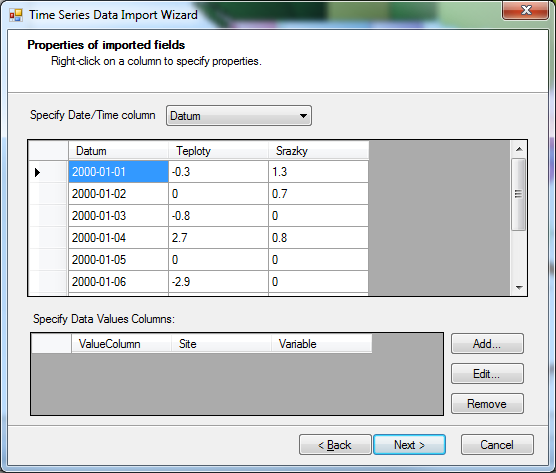Click the row header with the current-row arrow
This screenshot has height=473, width=556.
48,172
